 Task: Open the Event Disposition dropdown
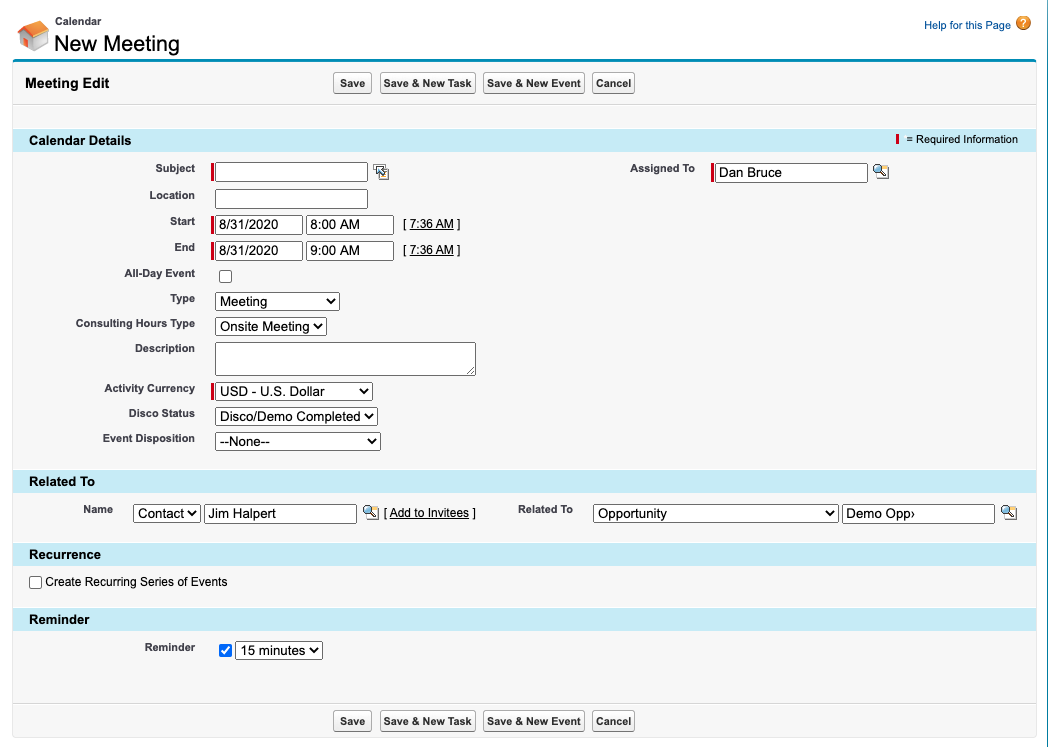click(297, 441)
